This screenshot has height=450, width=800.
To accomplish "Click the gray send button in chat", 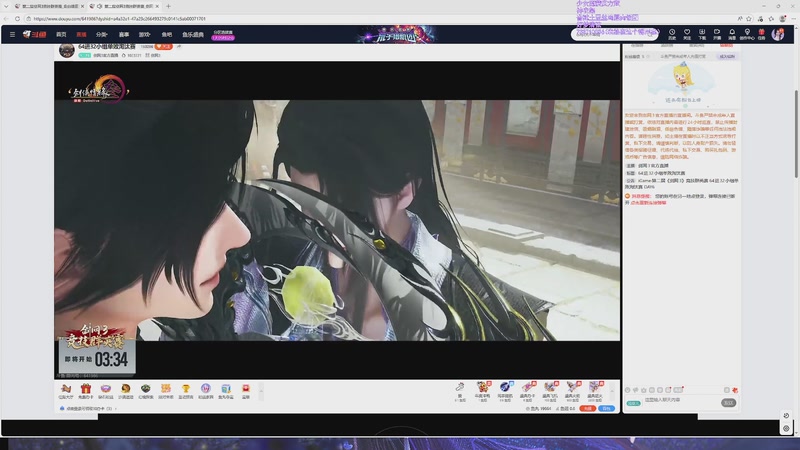I will [x=729, y=403].
